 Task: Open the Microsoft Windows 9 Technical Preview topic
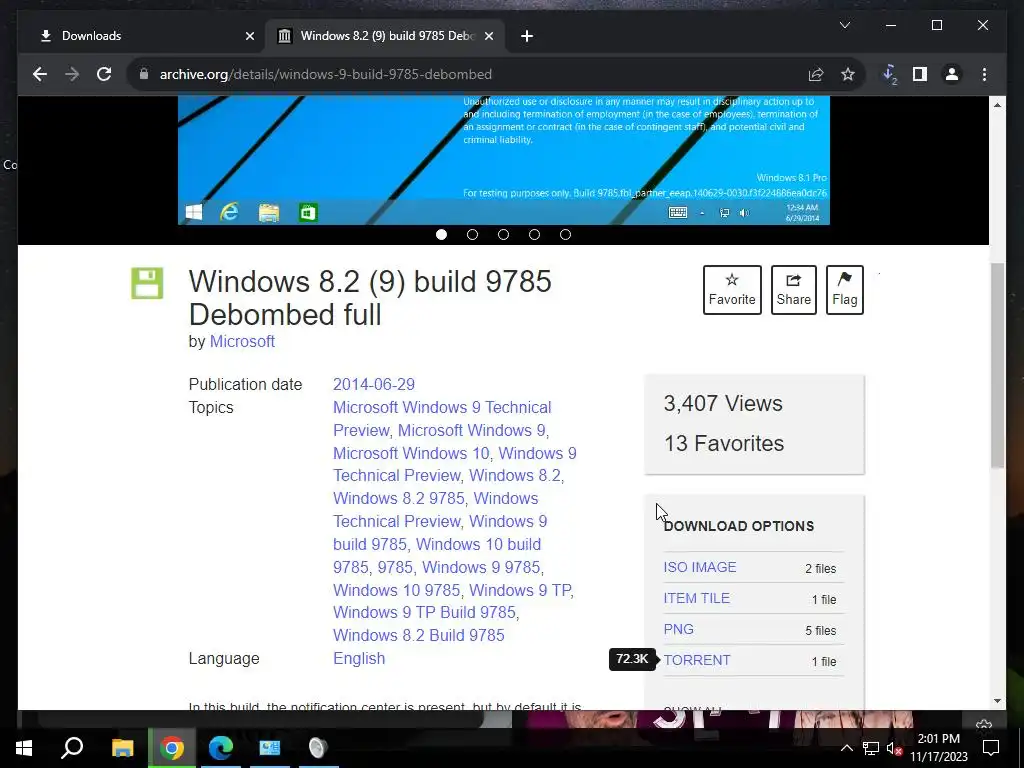442,419
